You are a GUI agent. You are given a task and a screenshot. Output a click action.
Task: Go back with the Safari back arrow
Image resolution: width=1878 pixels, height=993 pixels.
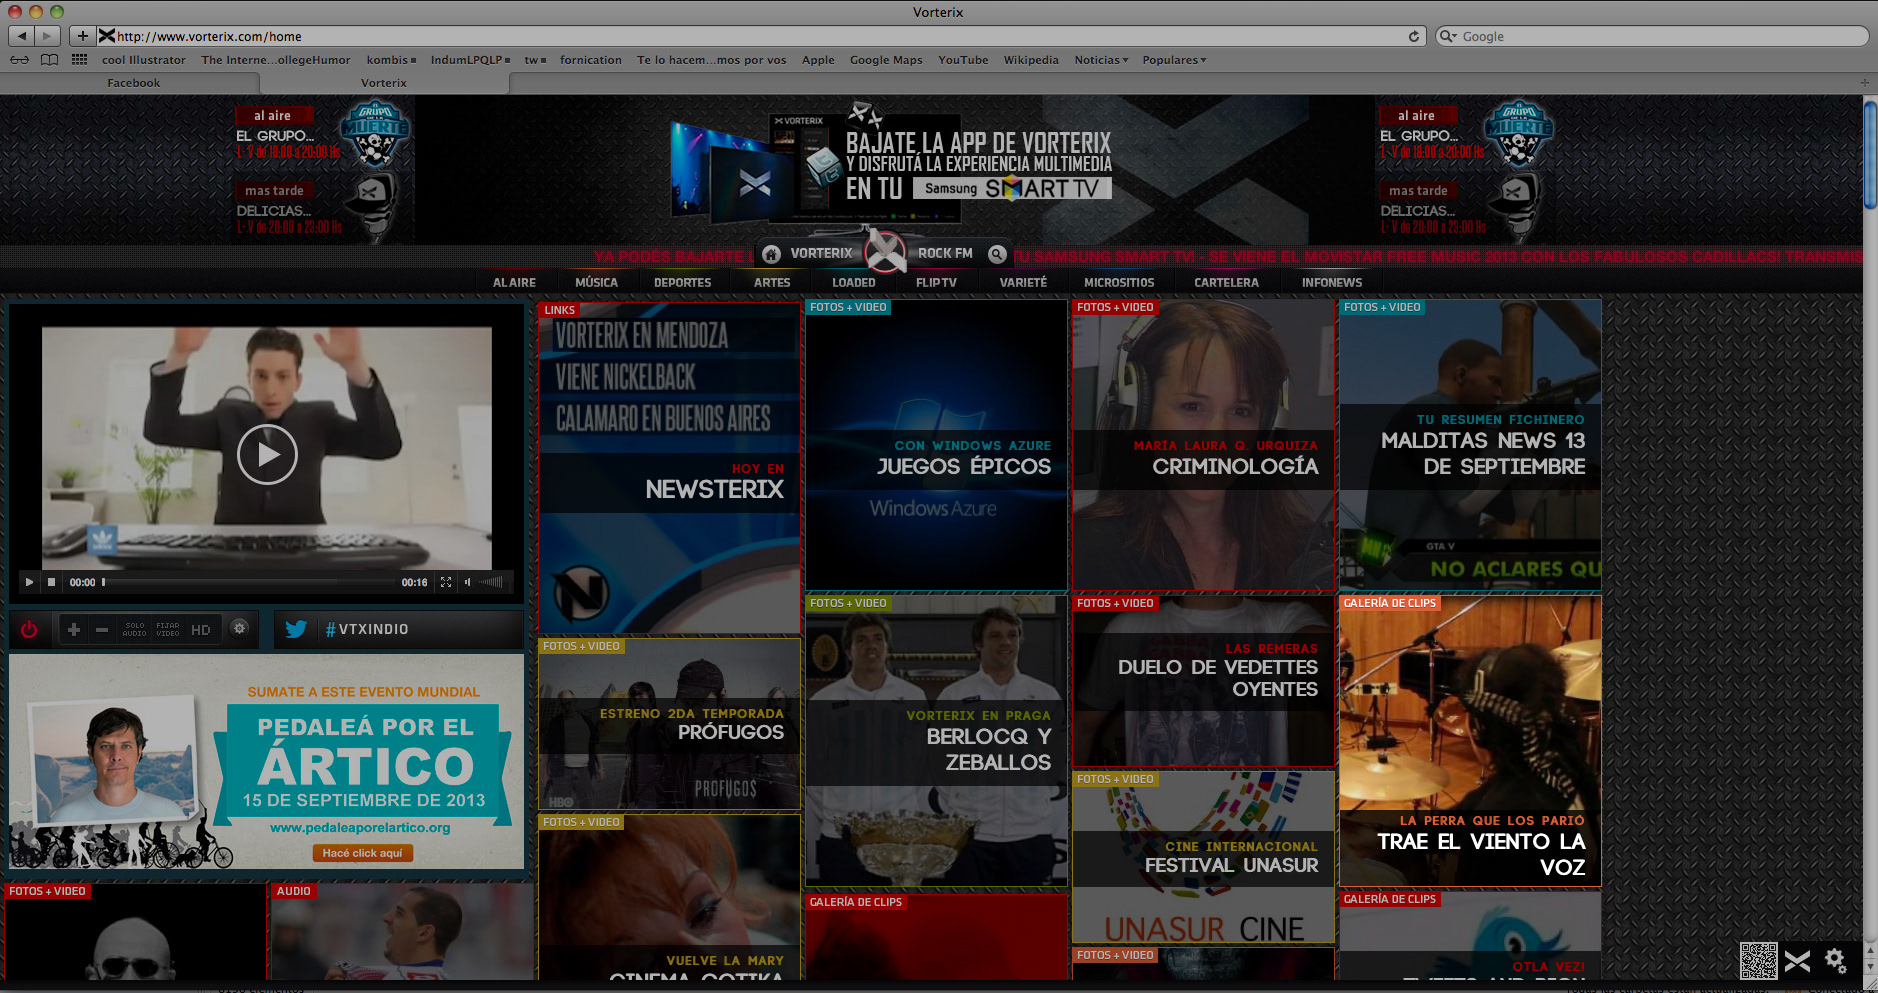[22, 36]
